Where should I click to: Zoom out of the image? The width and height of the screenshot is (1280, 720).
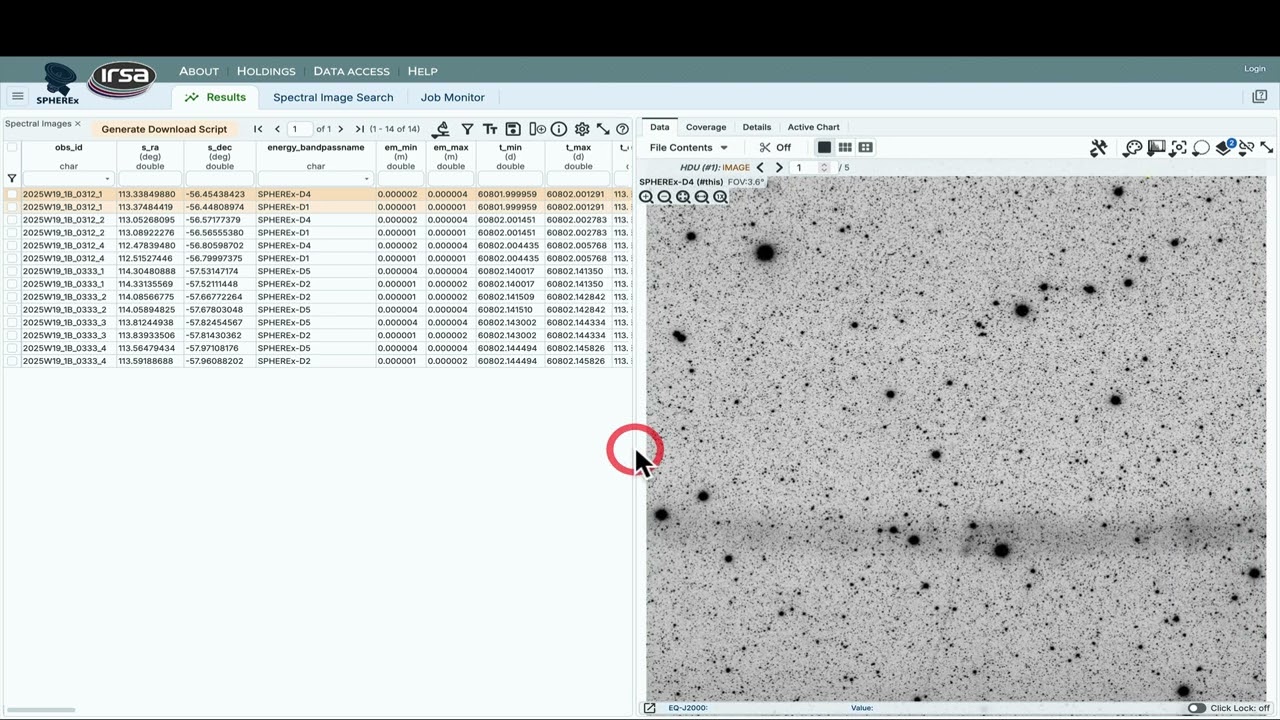pos(665,197)
